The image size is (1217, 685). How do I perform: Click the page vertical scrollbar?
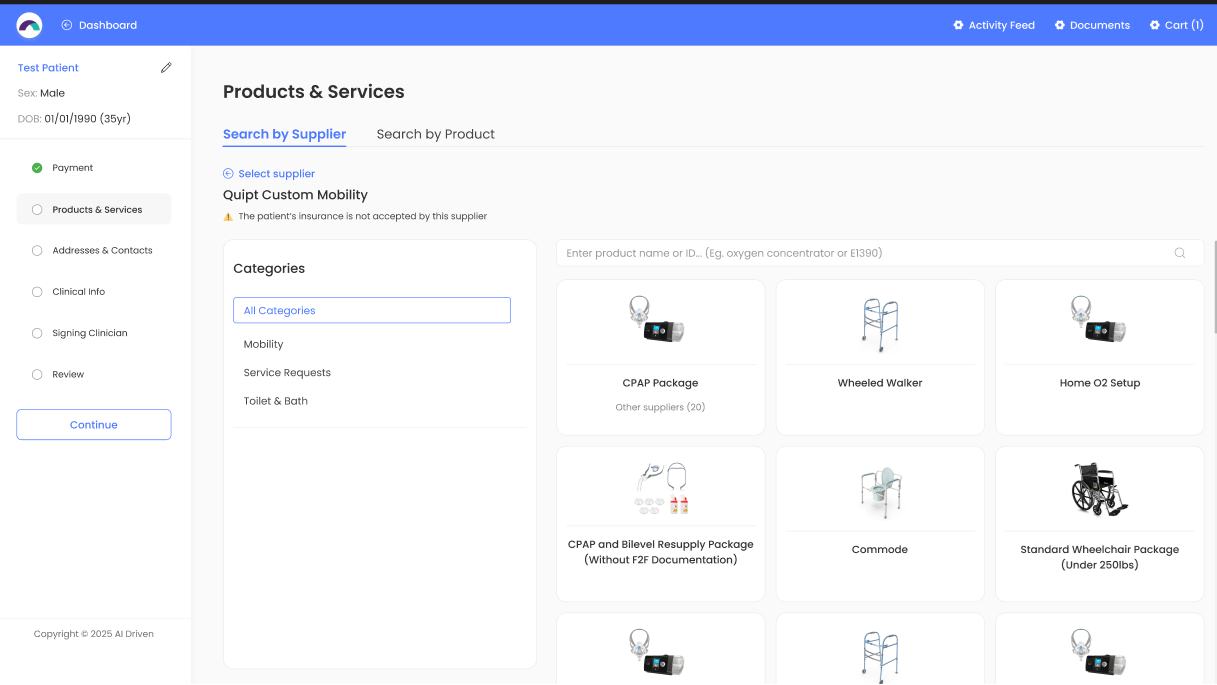tap(1214, 286)
